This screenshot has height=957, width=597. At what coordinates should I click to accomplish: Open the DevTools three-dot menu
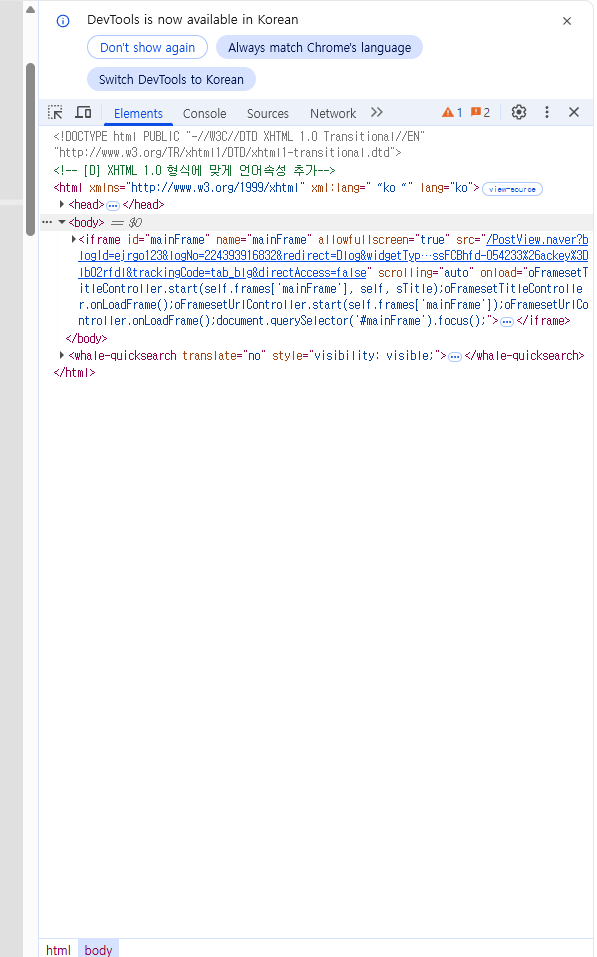(547, 112)
